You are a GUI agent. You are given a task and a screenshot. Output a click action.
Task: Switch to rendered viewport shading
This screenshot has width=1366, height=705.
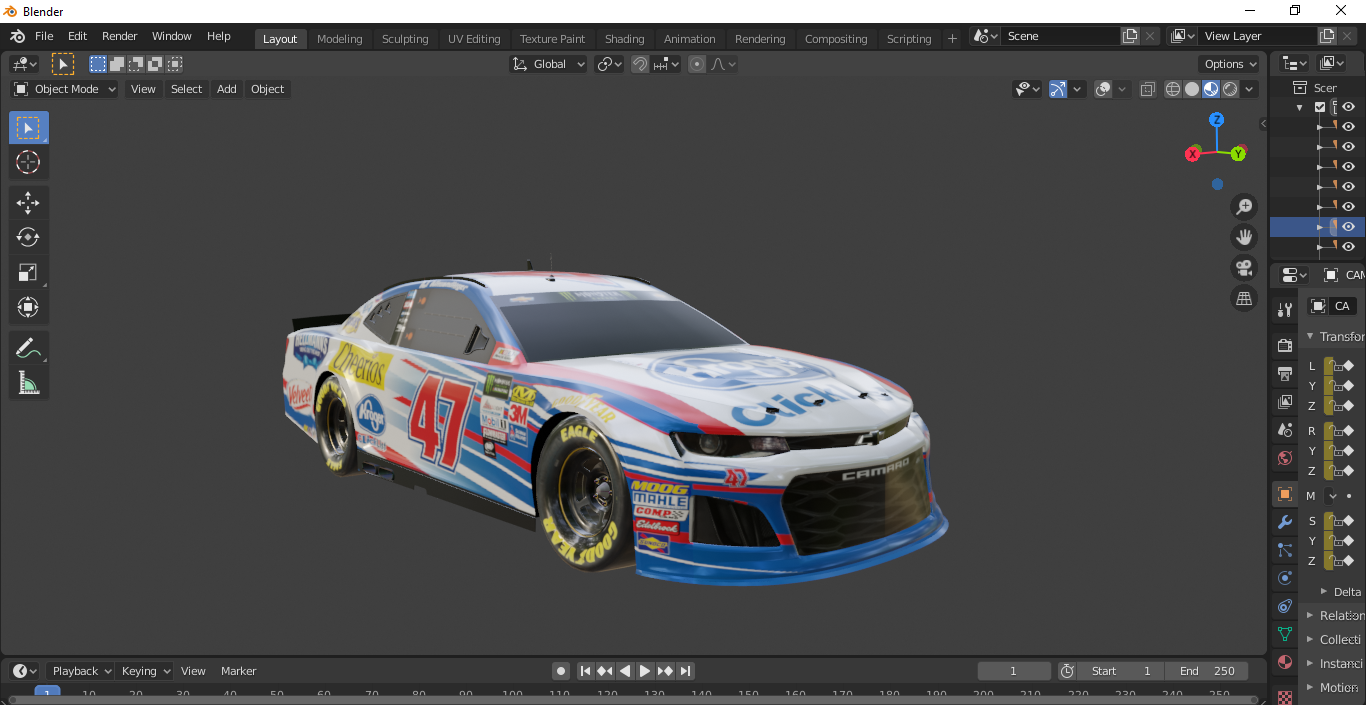1230,89
